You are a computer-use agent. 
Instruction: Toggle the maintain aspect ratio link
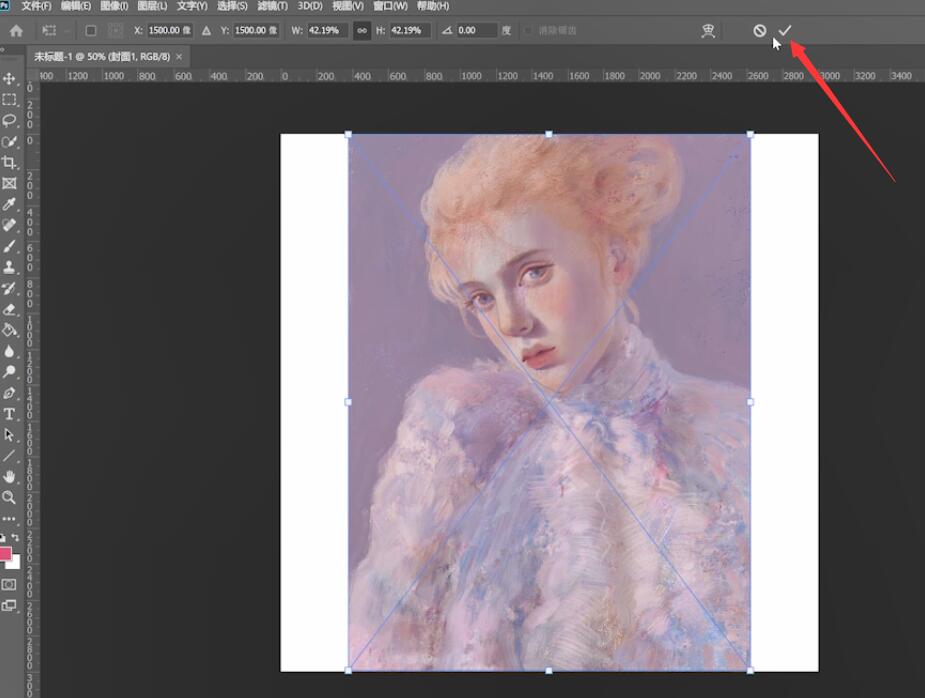coord(362,31)
